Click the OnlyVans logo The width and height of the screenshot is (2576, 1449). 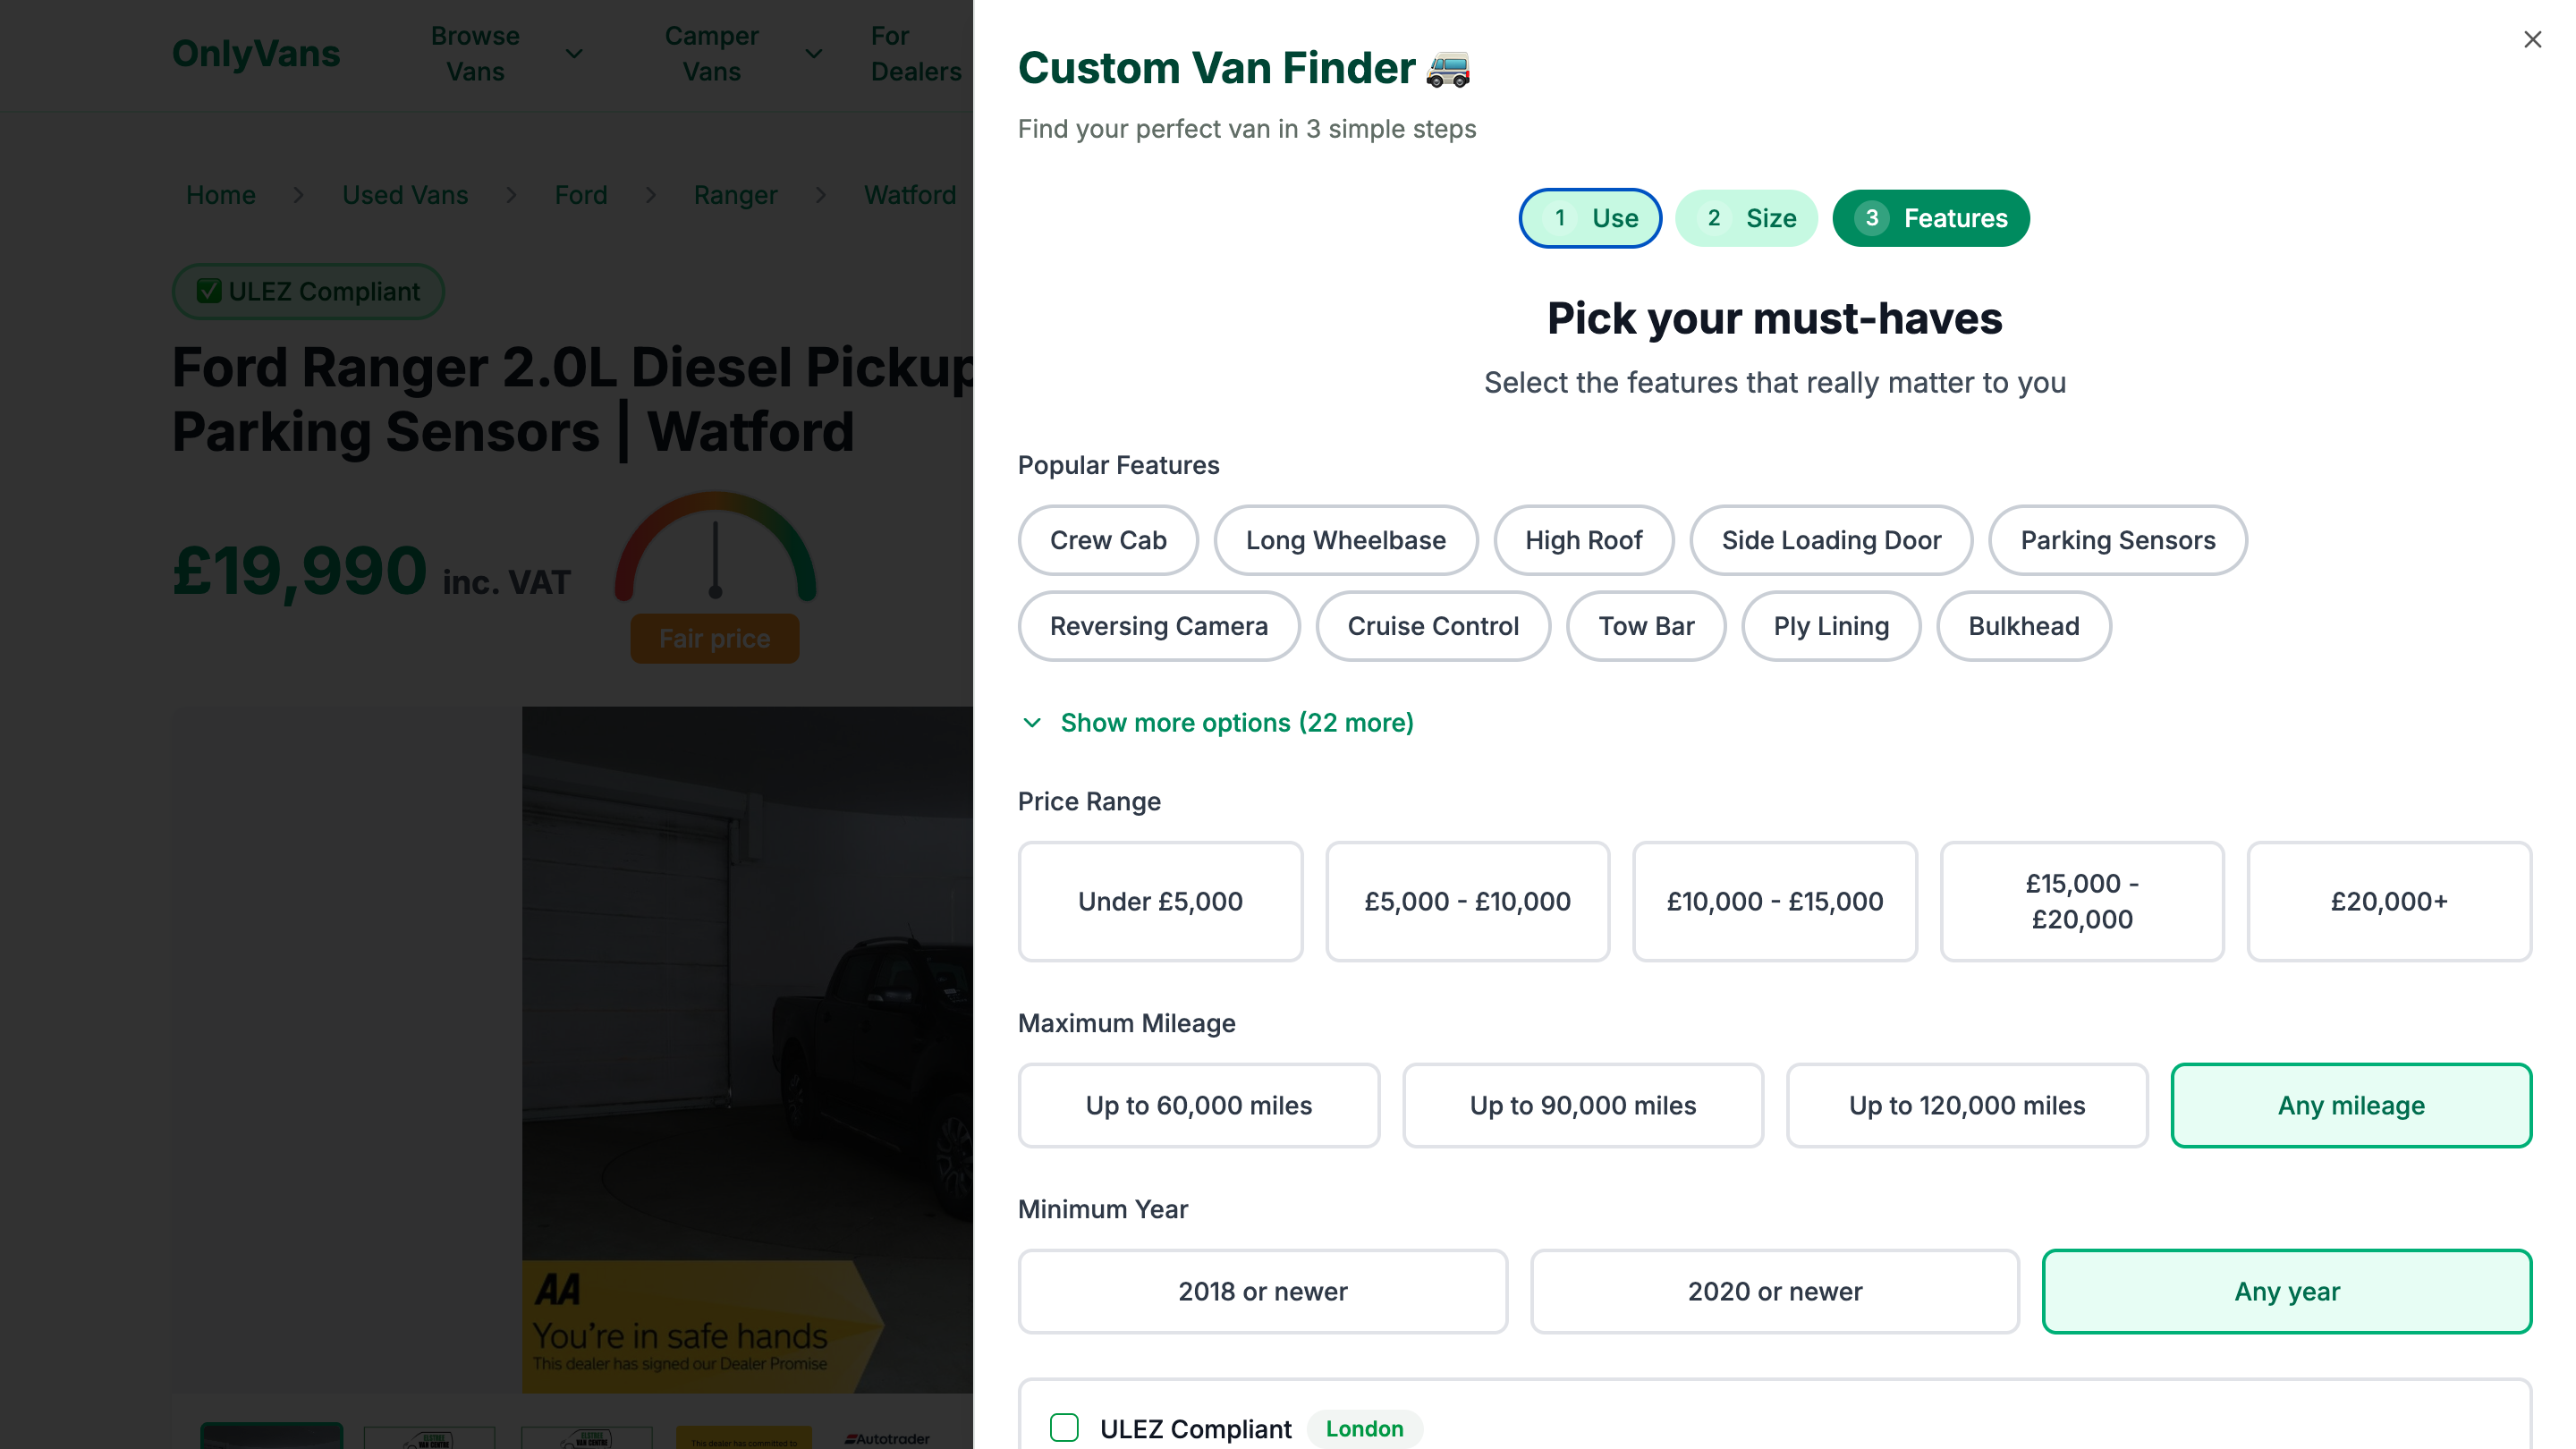click(x=256, y=54)
